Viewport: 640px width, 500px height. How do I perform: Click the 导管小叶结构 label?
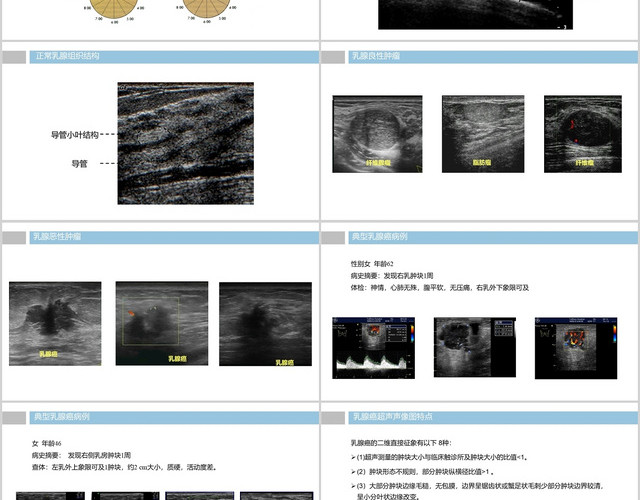pos(75,135)
